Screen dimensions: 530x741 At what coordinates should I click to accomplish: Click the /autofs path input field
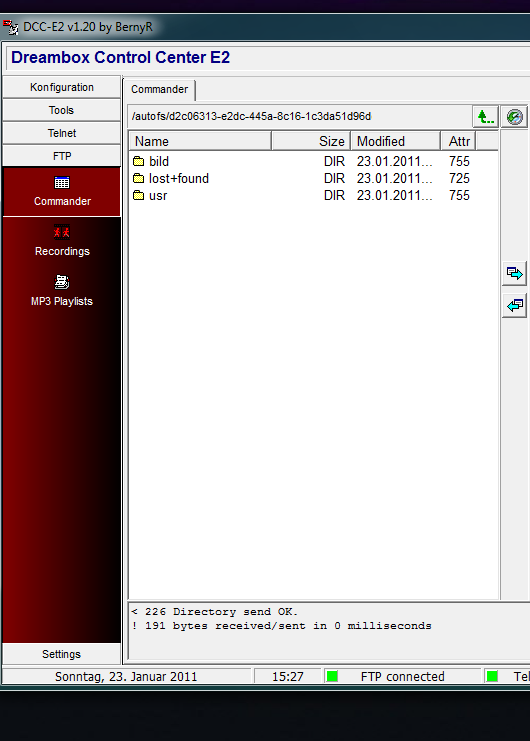[x=299, y=116]
